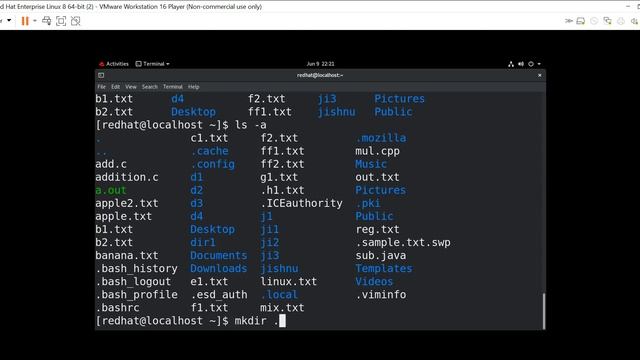Image resolution: width=640 pixels, height=360 pixels.
Task: Pause the virtual machine with the orange button
Action: click(x=25, y=21)
